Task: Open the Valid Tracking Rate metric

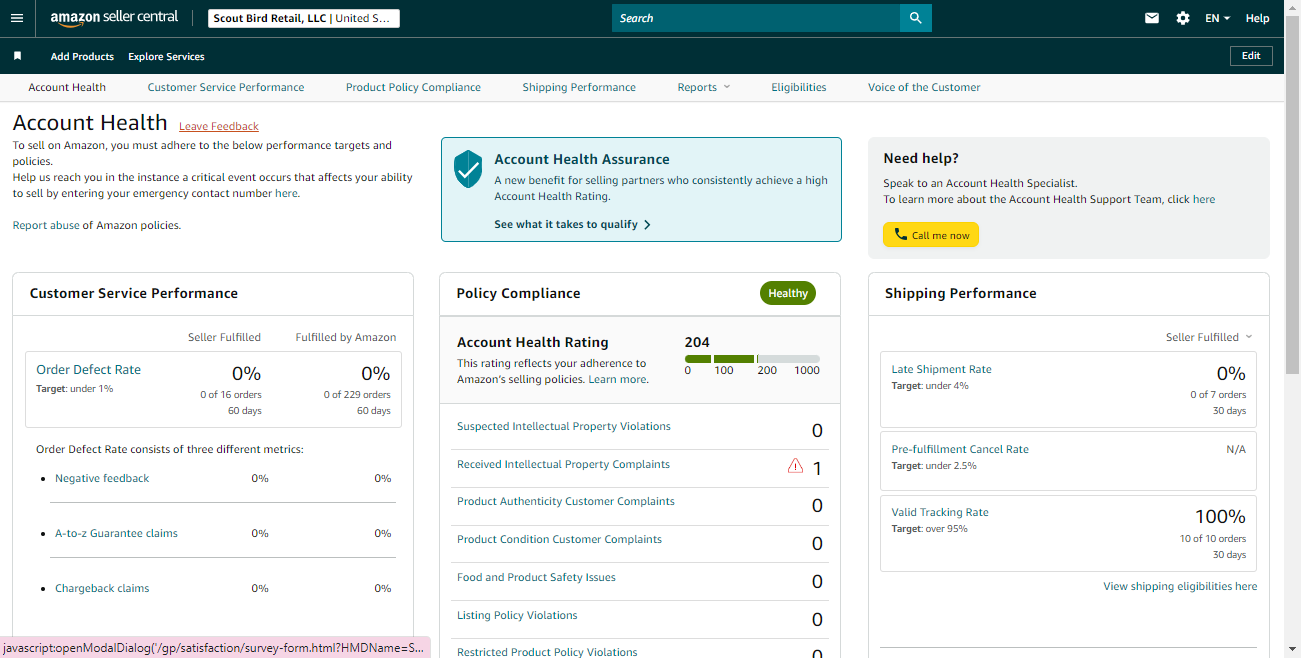Action: (940, 512)
